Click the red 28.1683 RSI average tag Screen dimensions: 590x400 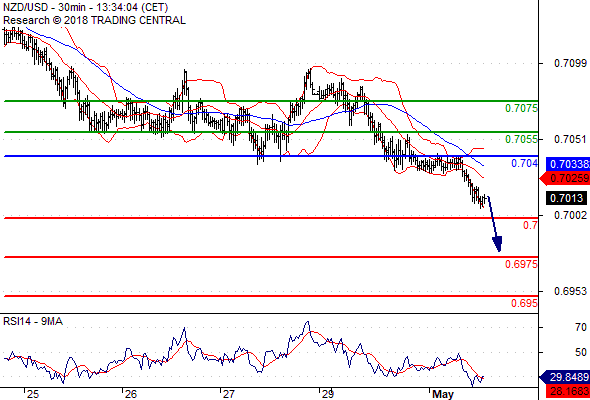point(567,392)
